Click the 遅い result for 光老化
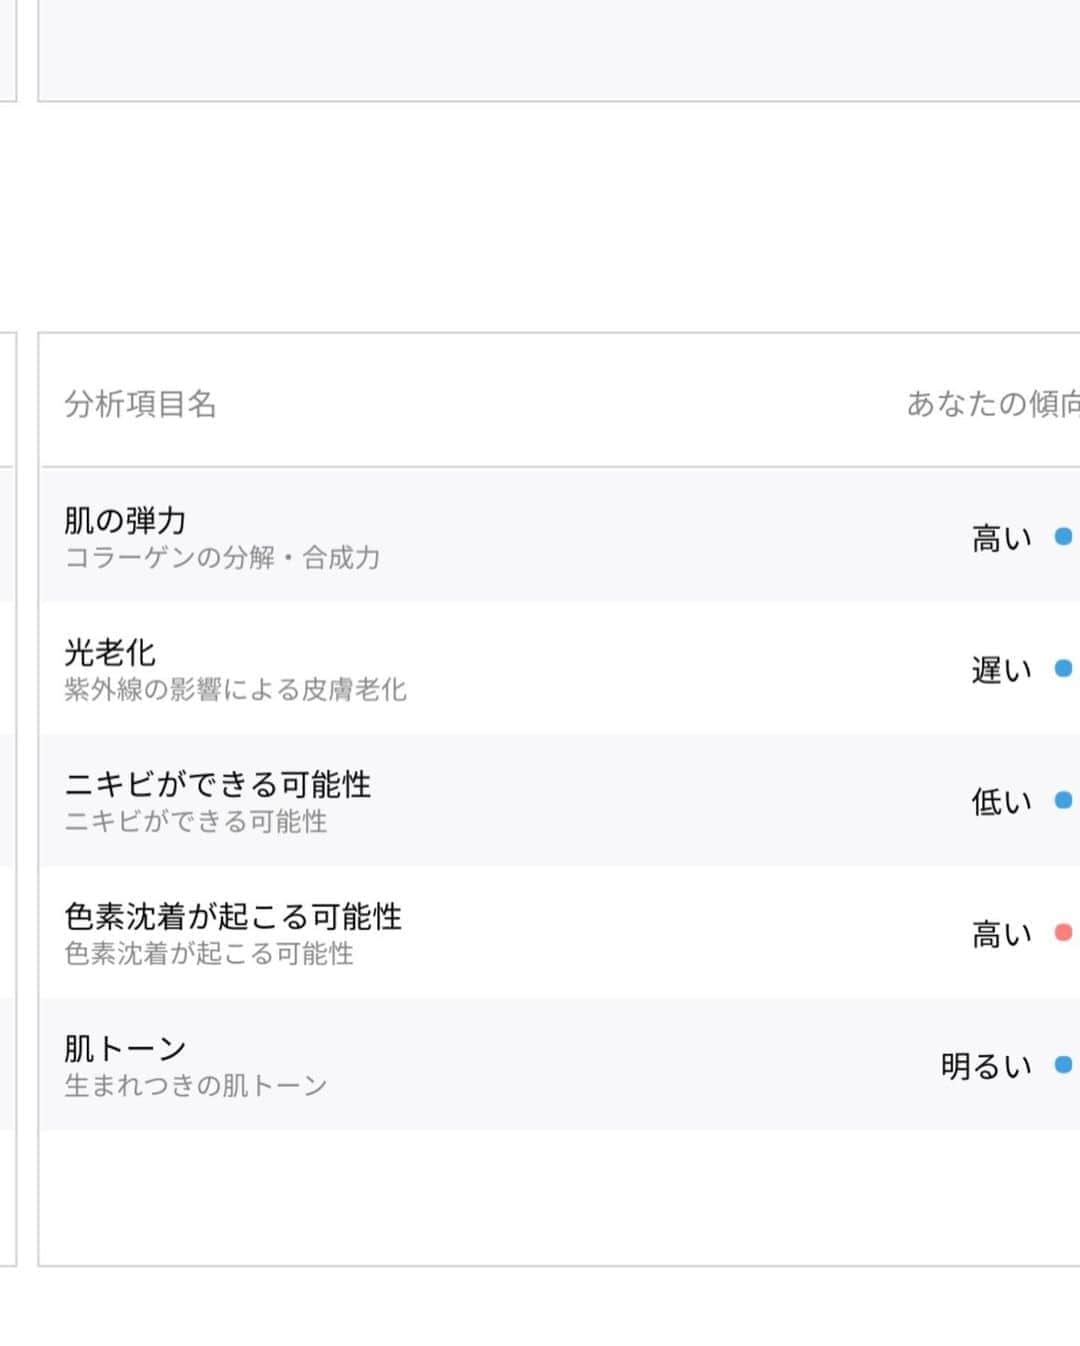1080x1346 pixels. coord(1002,670)
